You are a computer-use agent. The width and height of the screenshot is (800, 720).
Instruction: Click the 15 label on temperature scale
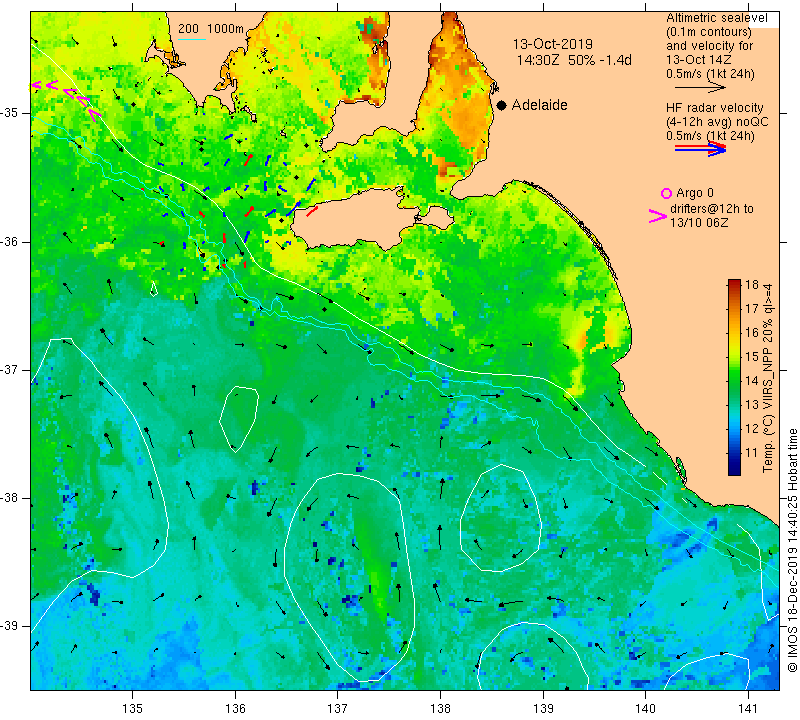(752, 357)
